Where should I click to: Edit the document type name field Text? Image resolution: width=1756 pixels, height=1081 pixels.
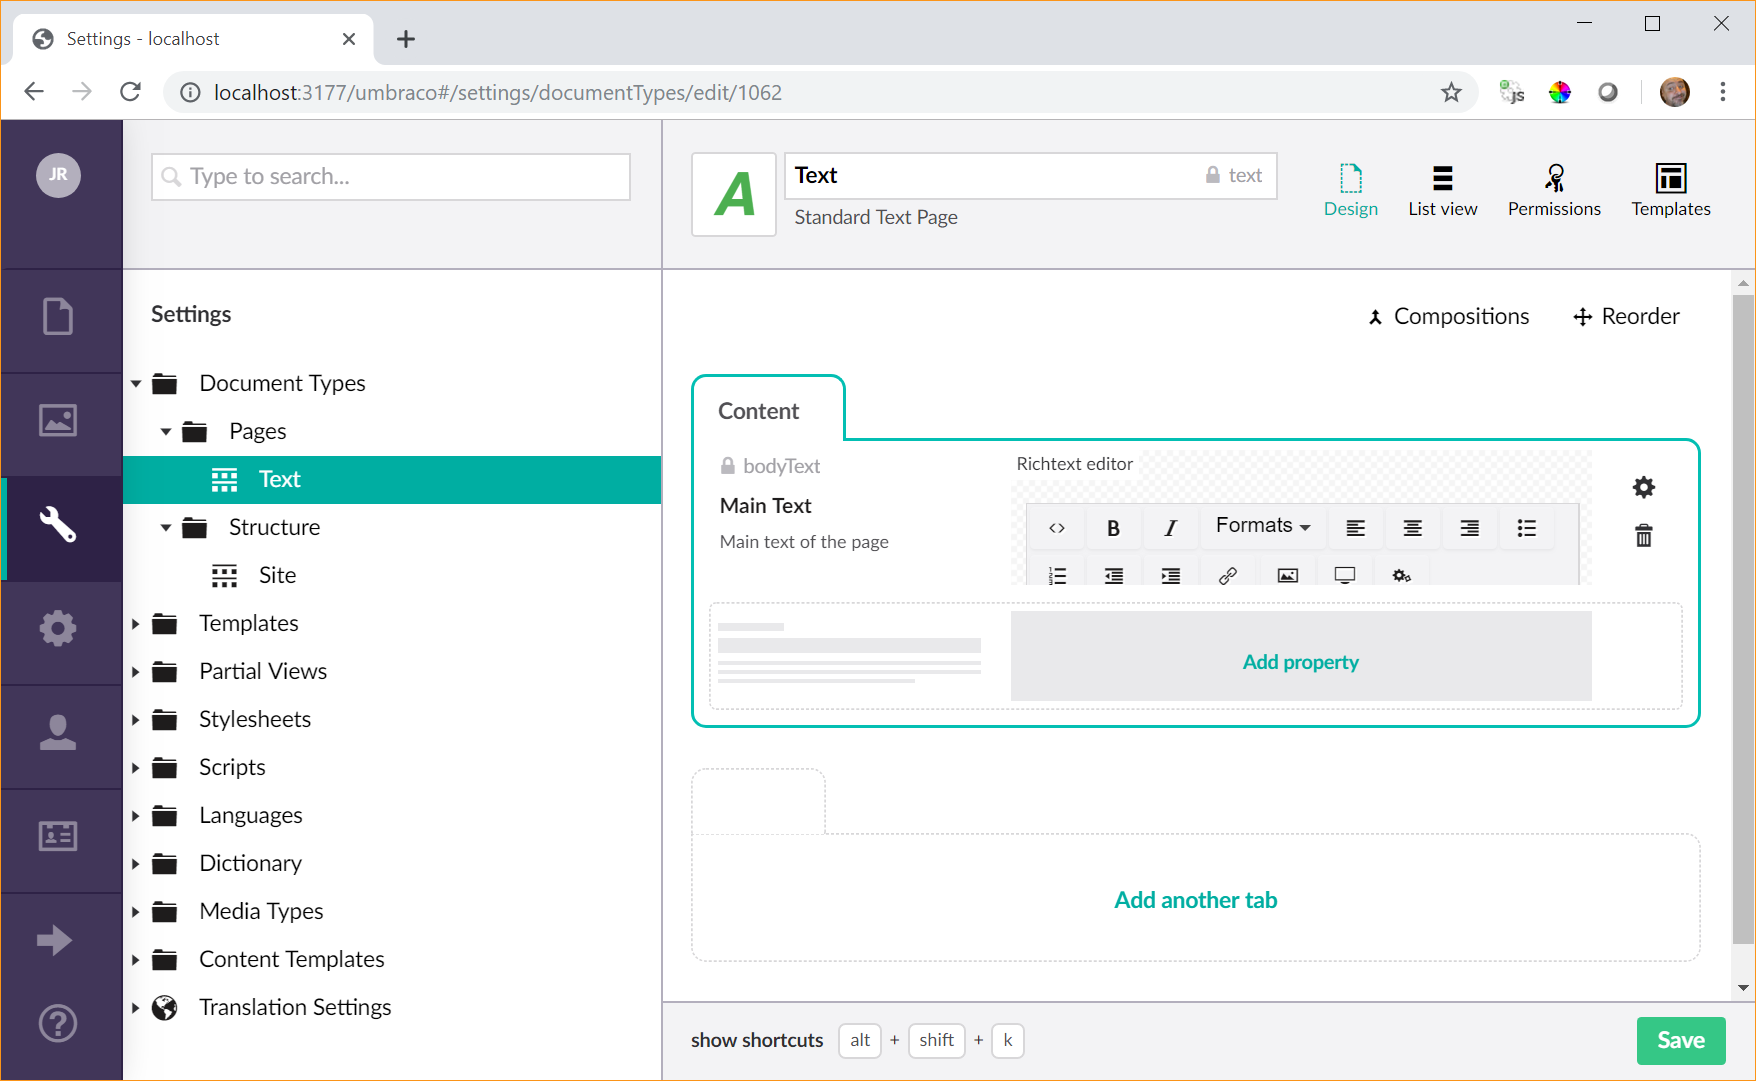(1030, 176)
